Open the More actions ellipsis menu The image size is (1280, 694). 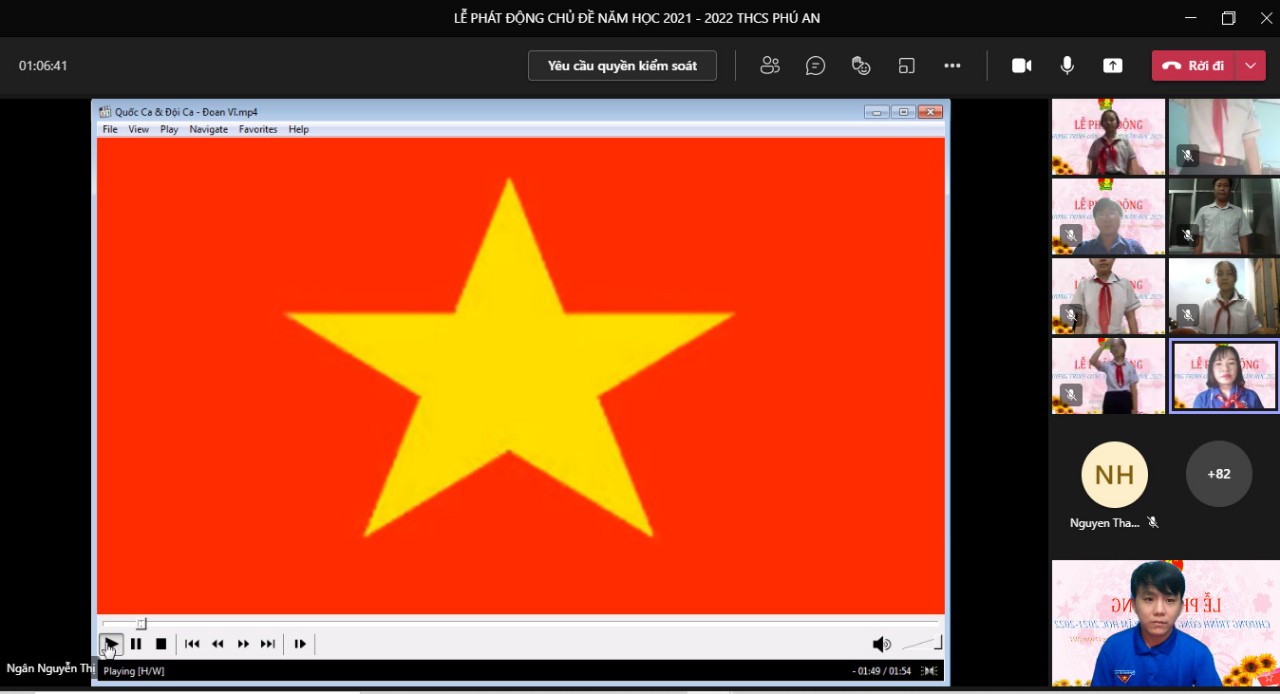(x=952, y=66)
